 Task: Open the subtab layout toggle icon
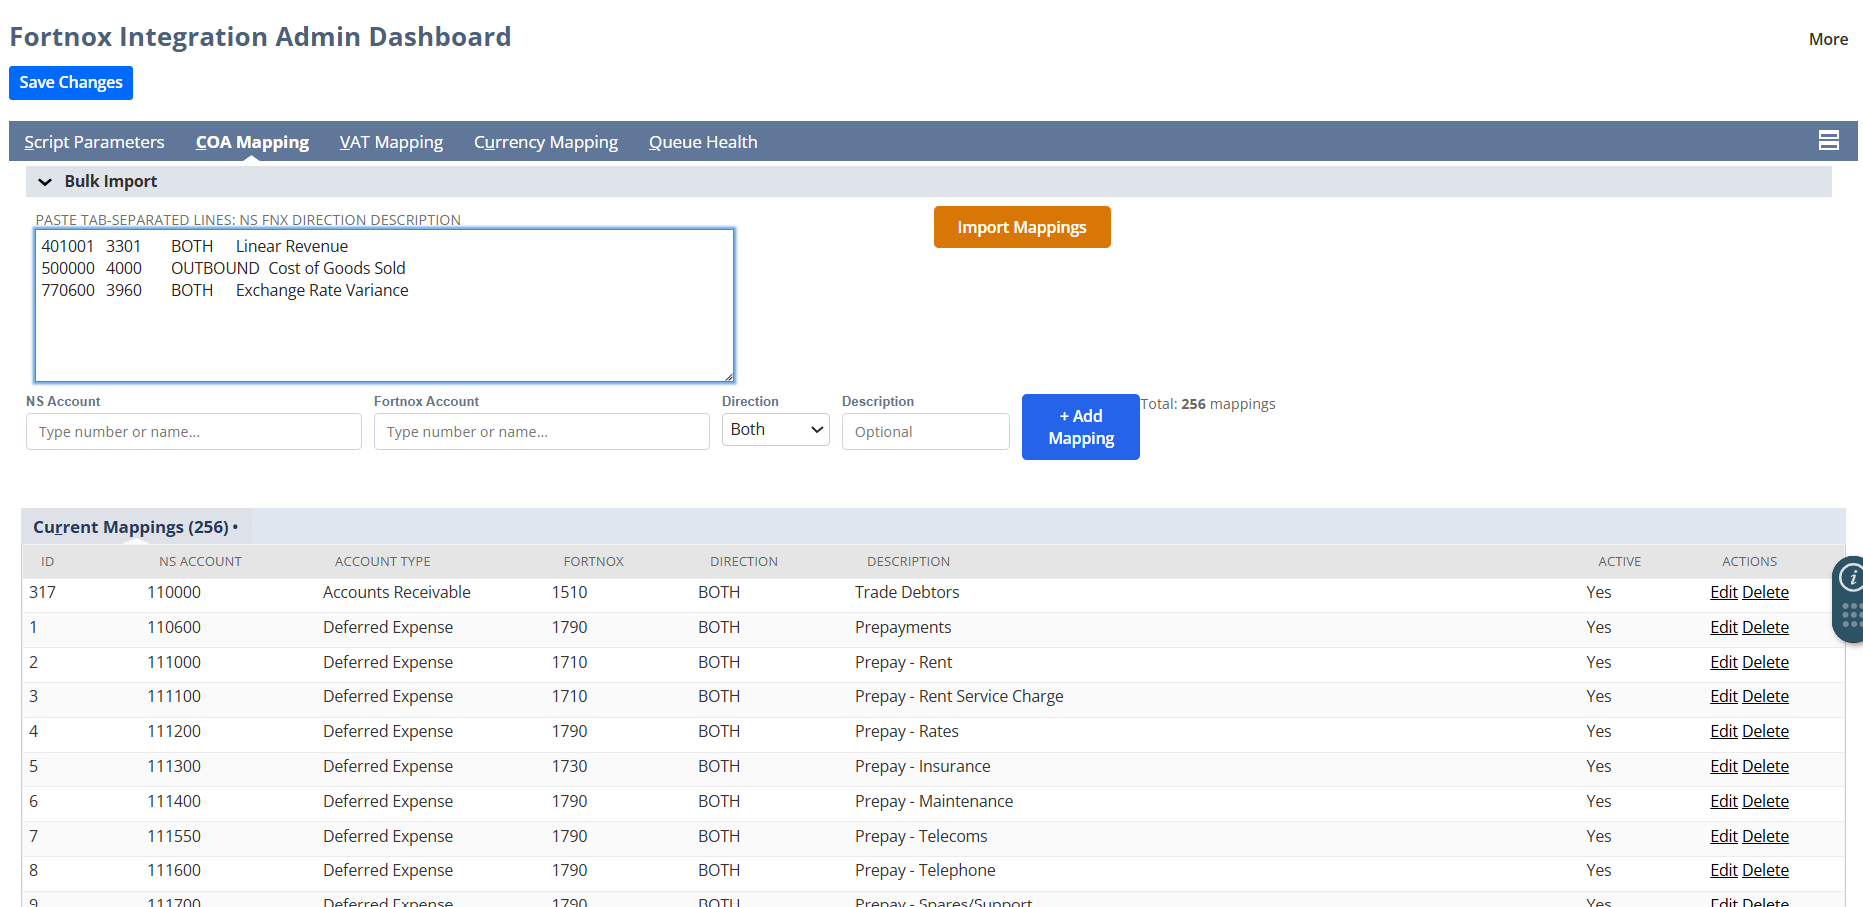[x=1828, y=141]
